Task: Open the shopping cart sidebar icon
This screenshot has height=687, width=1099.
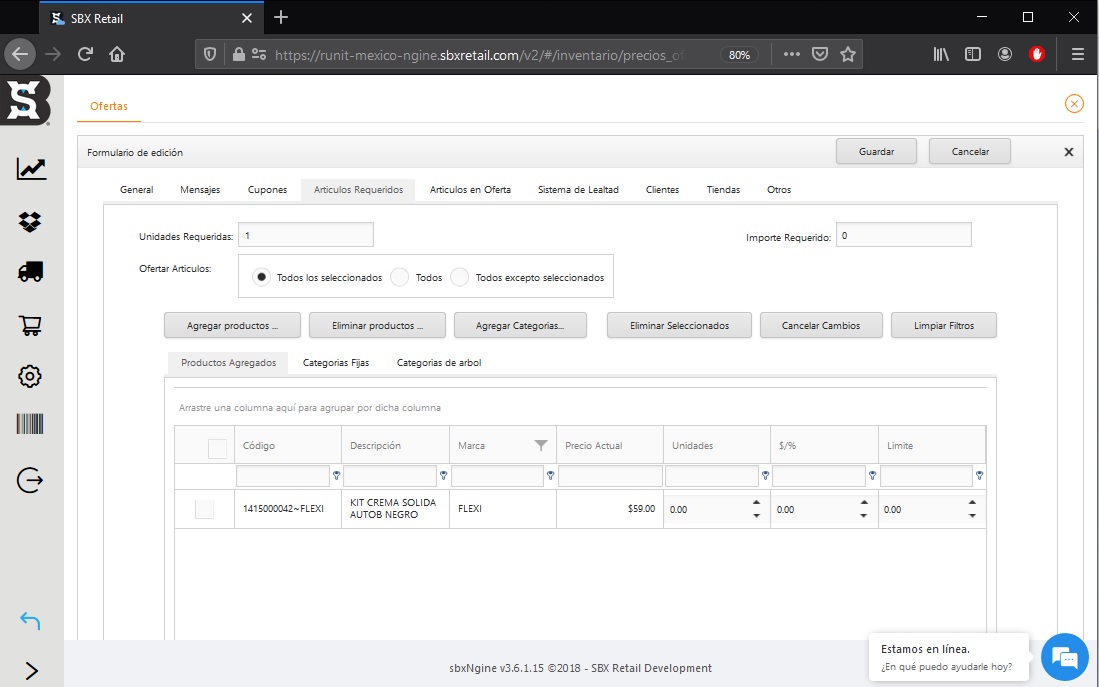Action: tap(30, 325)
